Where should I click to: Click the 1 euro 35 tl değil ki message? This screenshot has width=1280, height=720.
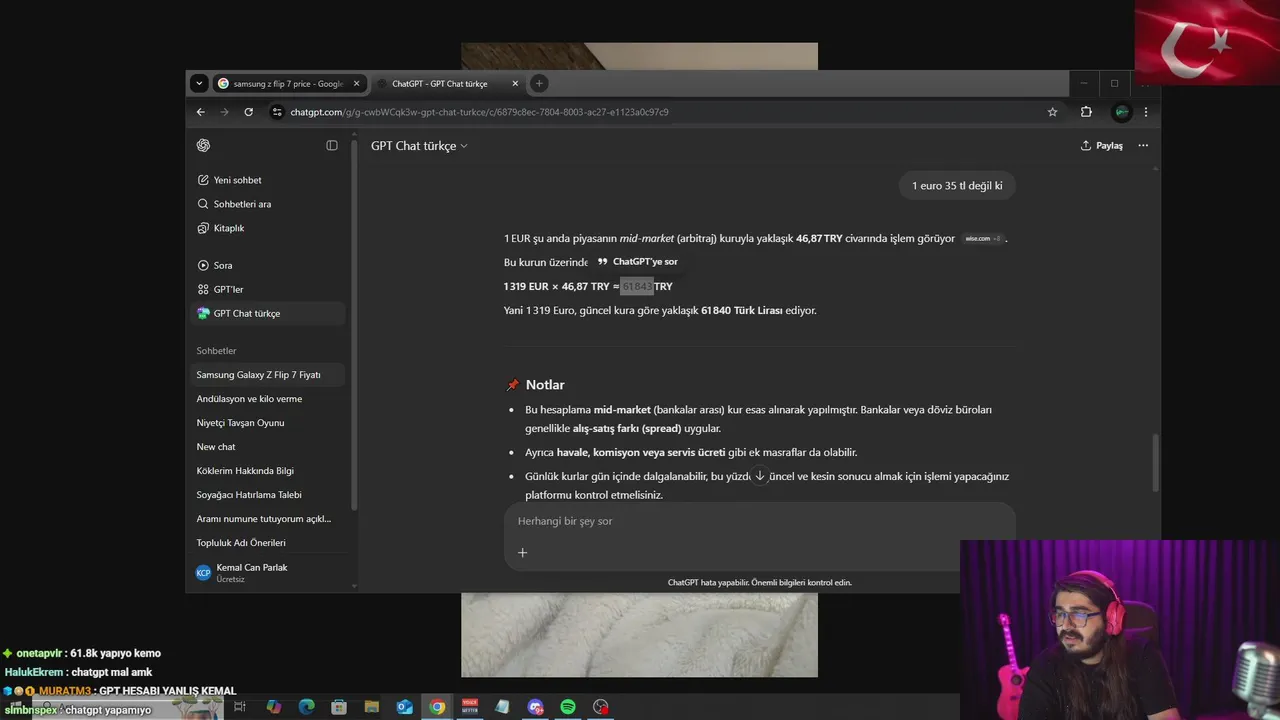(957, 185)
